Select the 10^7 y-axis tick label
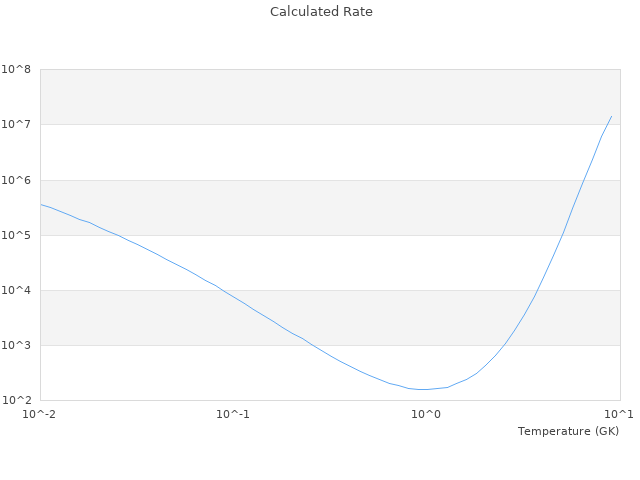This screenshot has height=480, width=640. [16, 125]
